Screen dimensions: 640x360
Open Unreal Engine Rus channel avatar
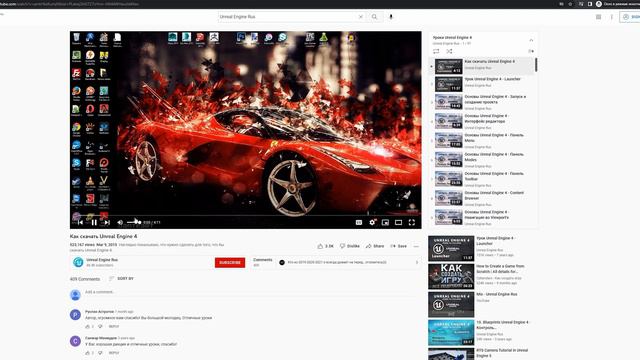click(x=78, y=262)
